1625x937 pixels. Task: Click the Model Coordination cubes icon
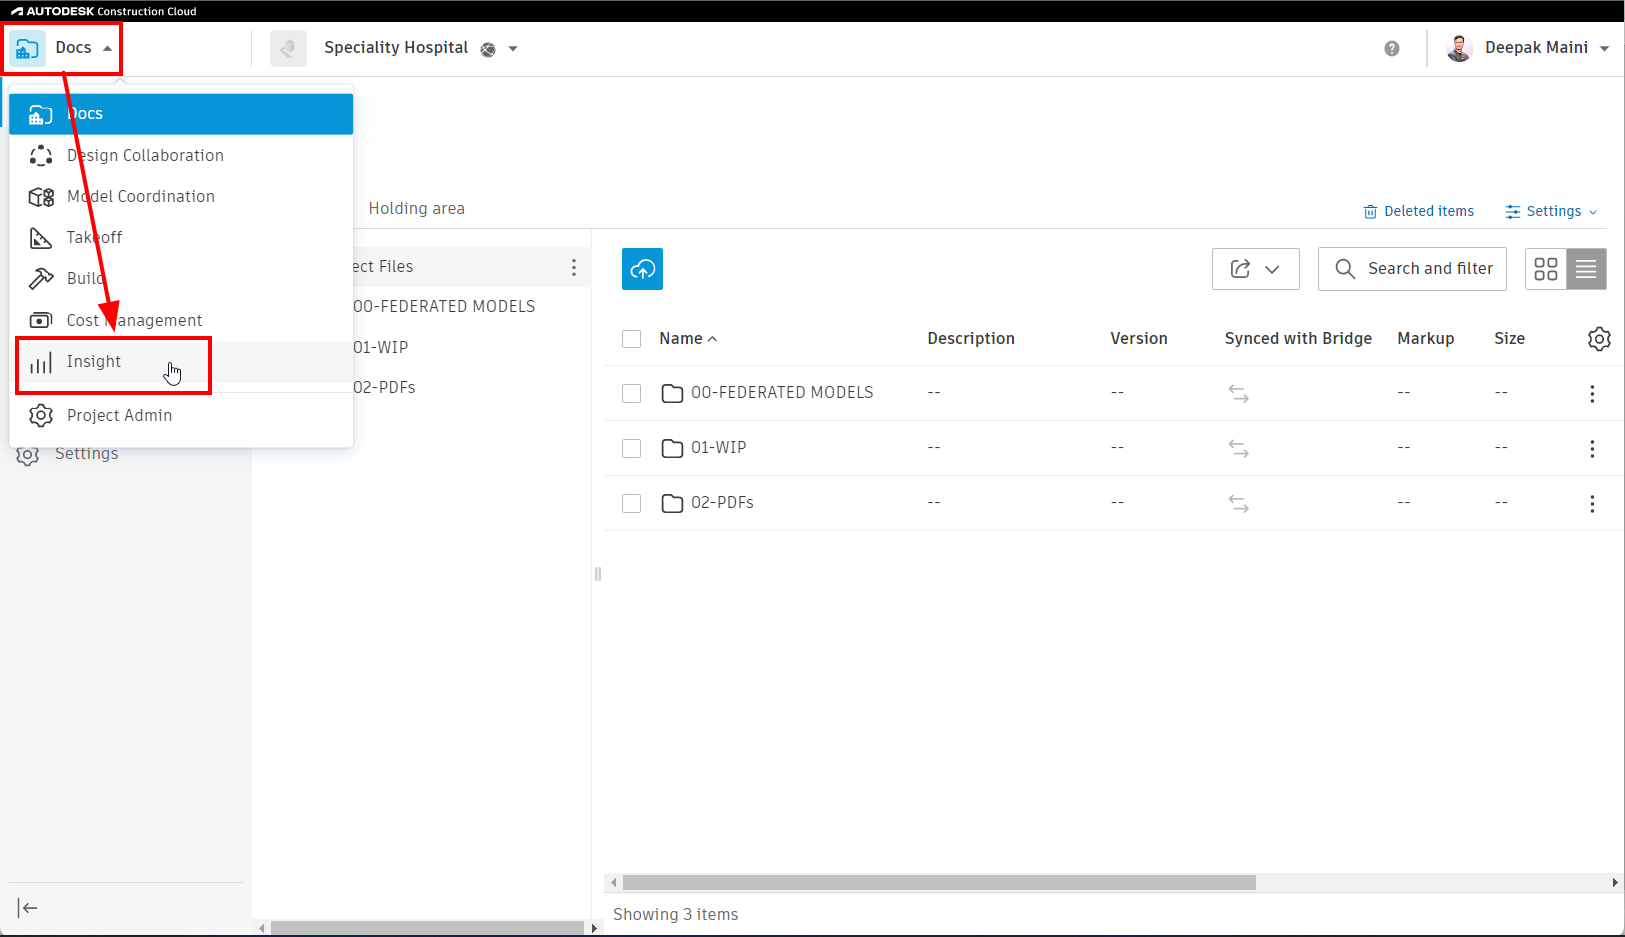41,197
